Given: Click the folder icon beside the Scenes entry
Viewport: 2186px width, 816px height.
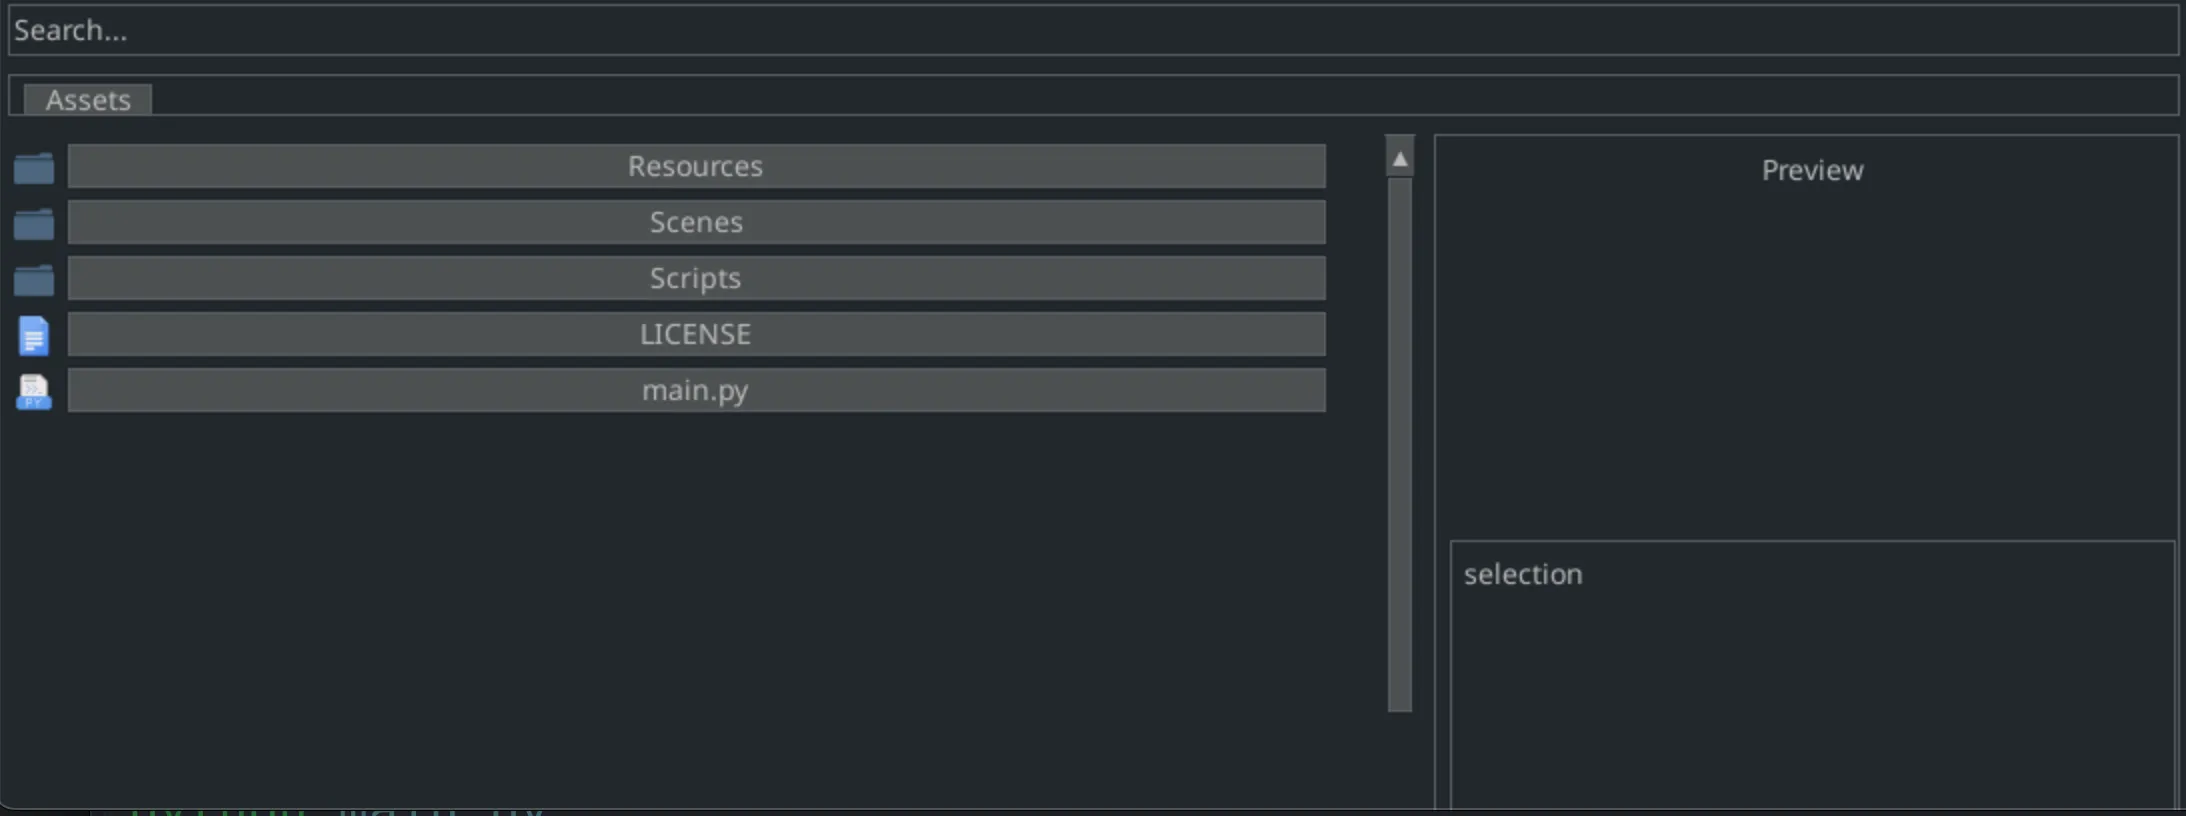Looking at the screenshot, I should click(x=34, y=223).
